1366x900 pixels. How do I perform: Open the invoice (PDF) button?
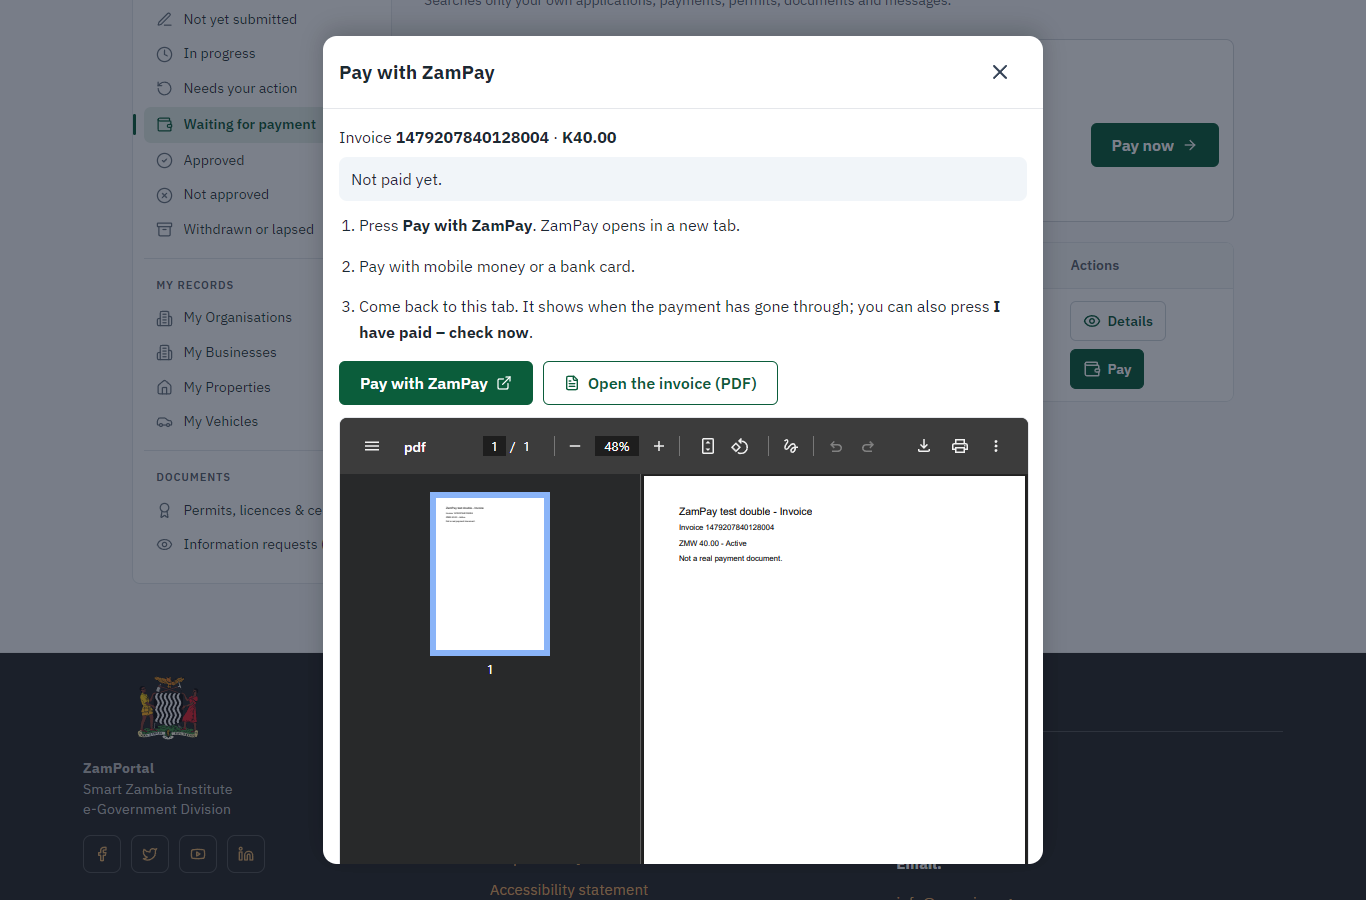660,383
